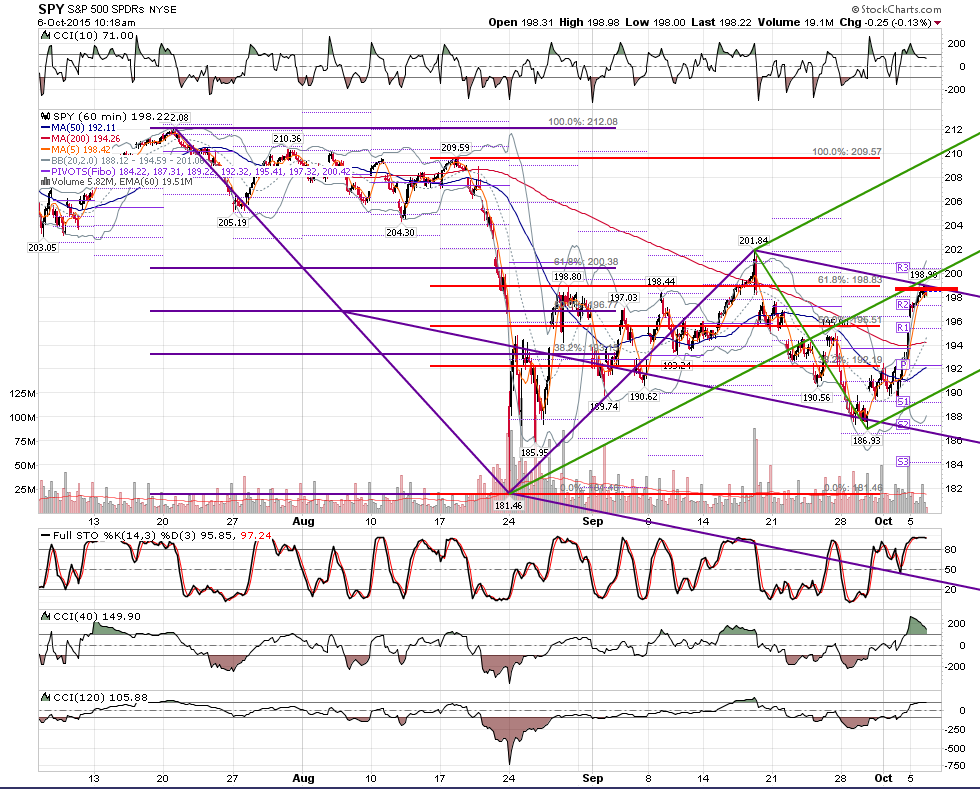Click the 210.36 high price label
The image size is (980, 789).
[x=287, y=138]
